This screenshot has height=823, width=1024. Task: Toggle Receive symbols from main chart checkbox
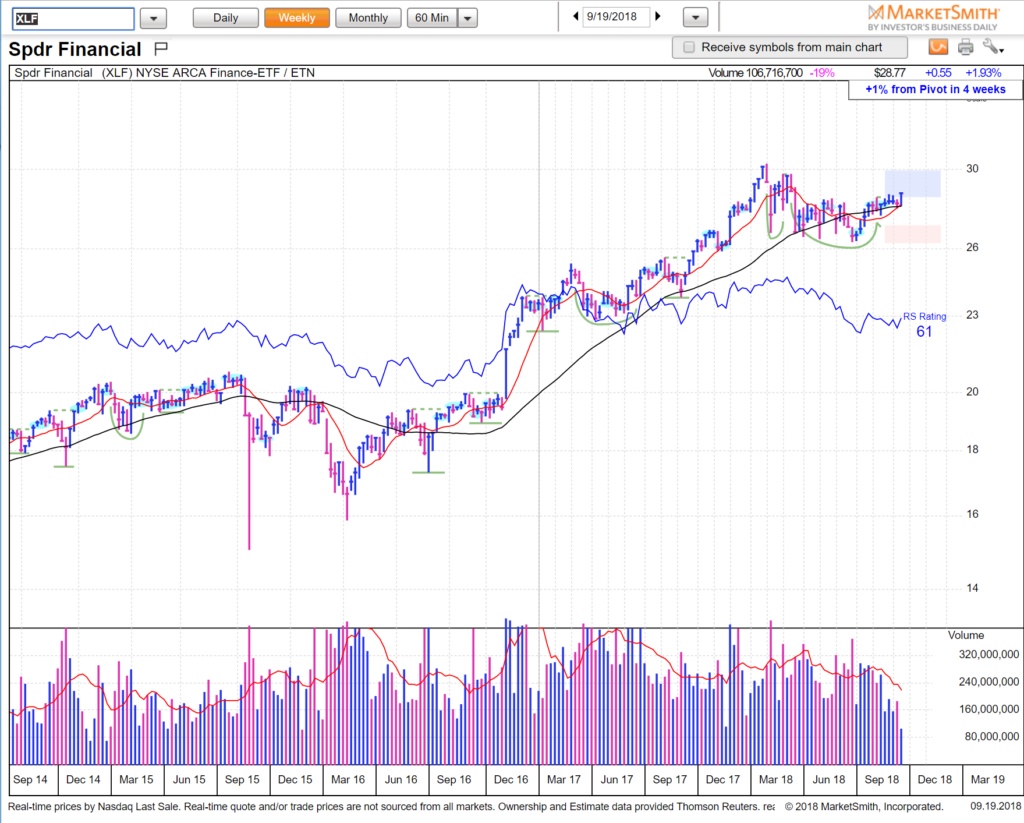[x=688, y=47]
